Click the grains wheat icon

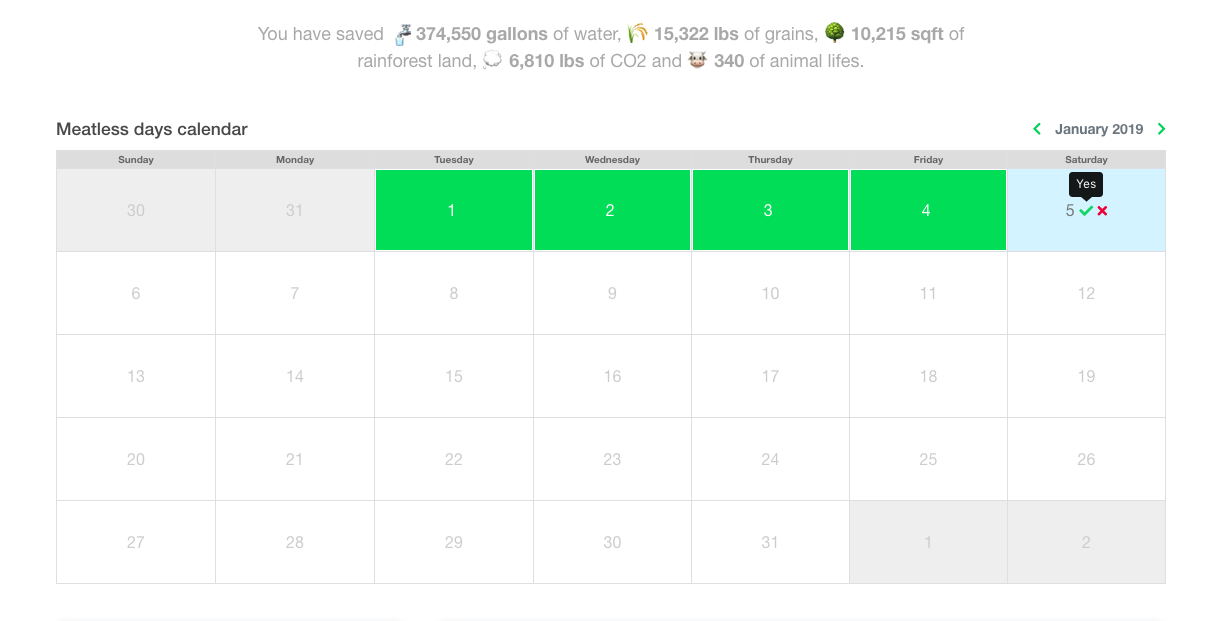(637, 34)
